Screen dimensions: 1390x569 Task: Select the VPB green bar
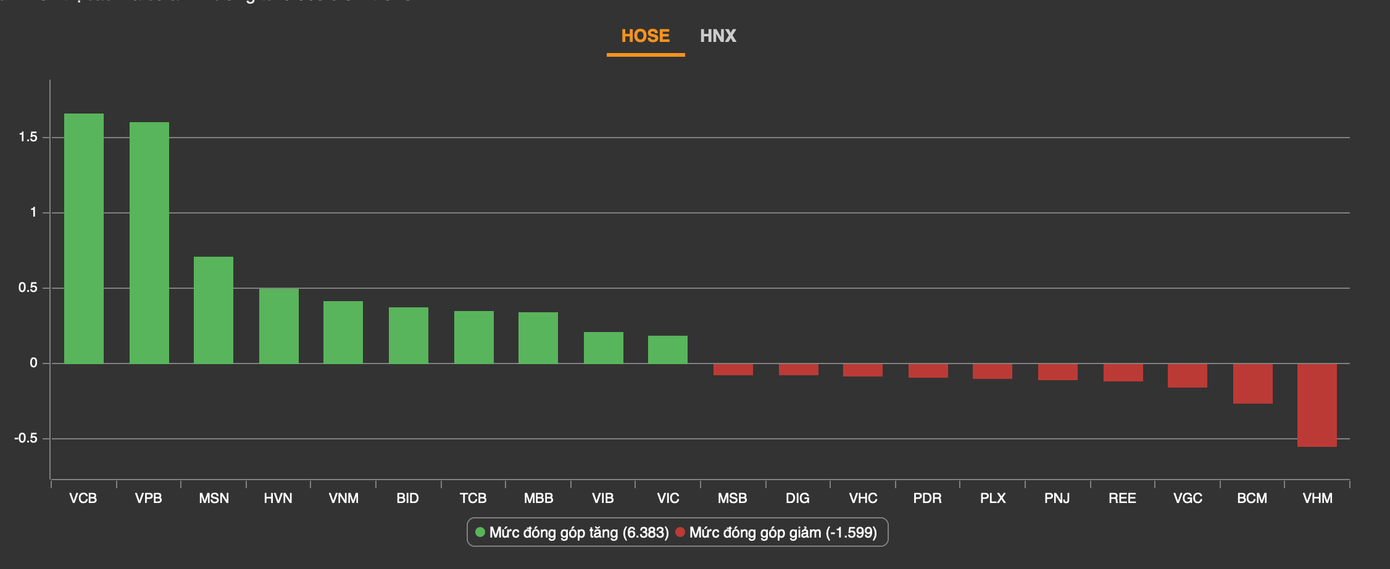pos(149,243)
